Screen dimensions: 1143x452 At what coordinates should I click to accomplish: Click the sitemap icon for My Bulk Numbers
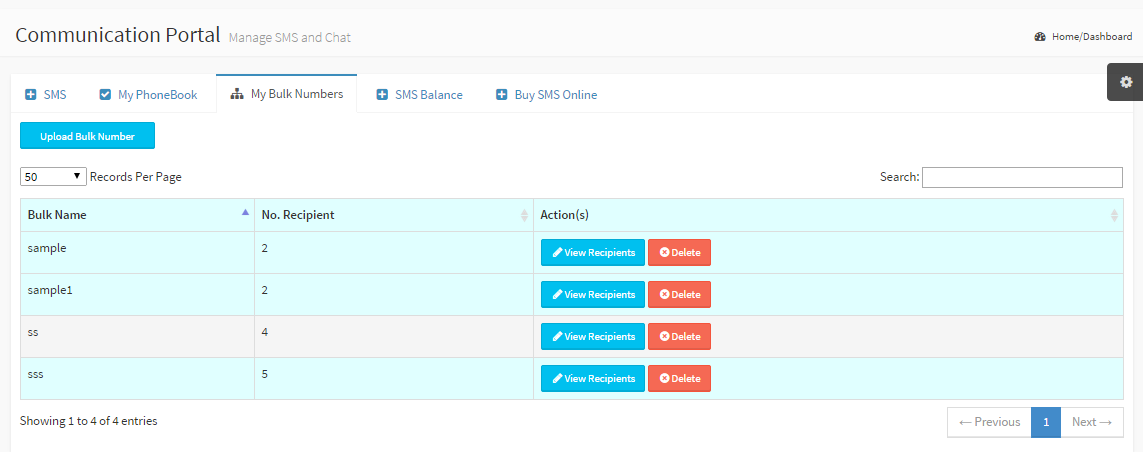pyautogui.click(x=237, y=95)
